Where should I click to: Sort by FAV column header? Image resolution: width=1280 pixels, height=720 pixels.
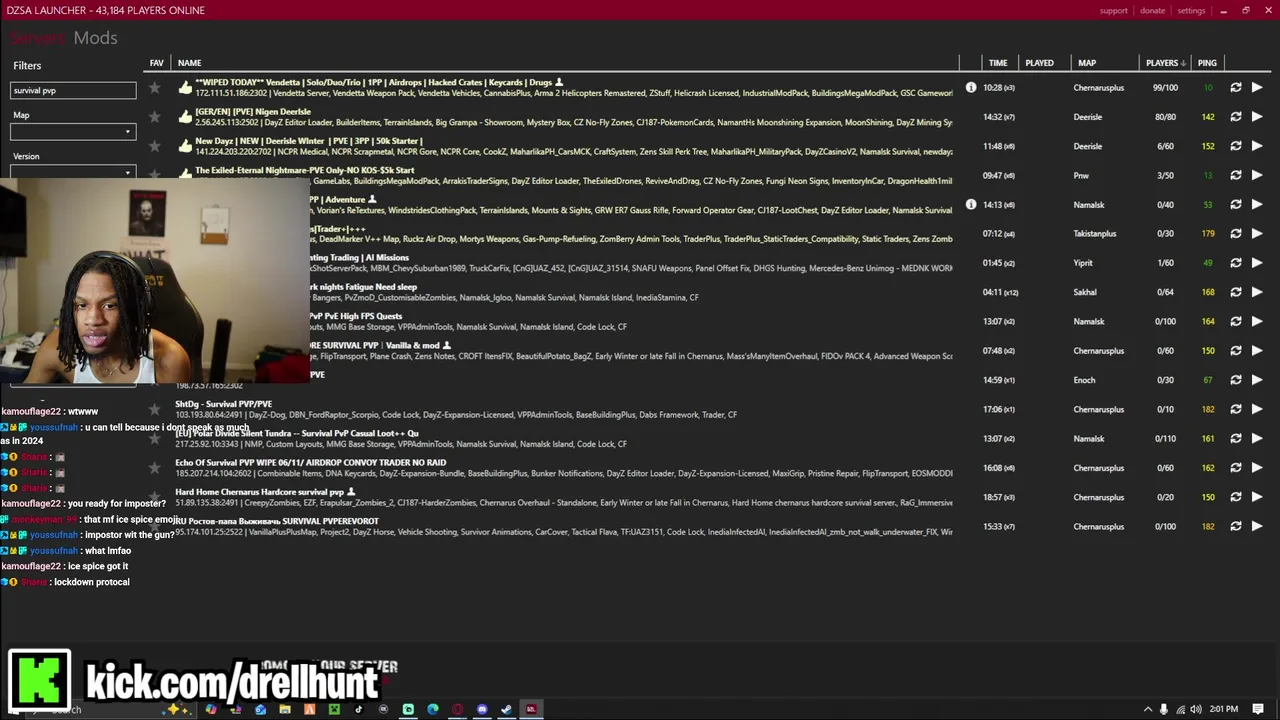(156, 63)
